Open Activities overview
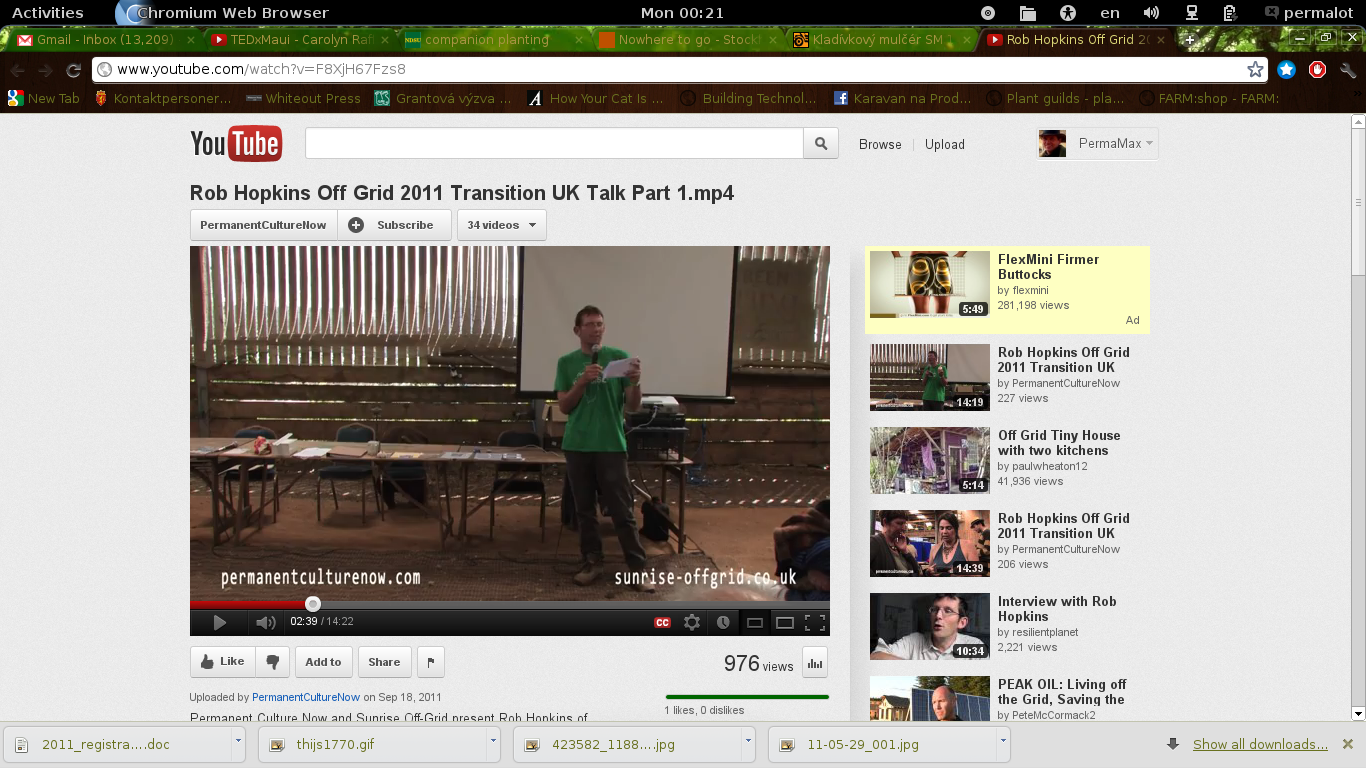The height and width of the screenshot is (768, 1366). click(x=48, y=13)
